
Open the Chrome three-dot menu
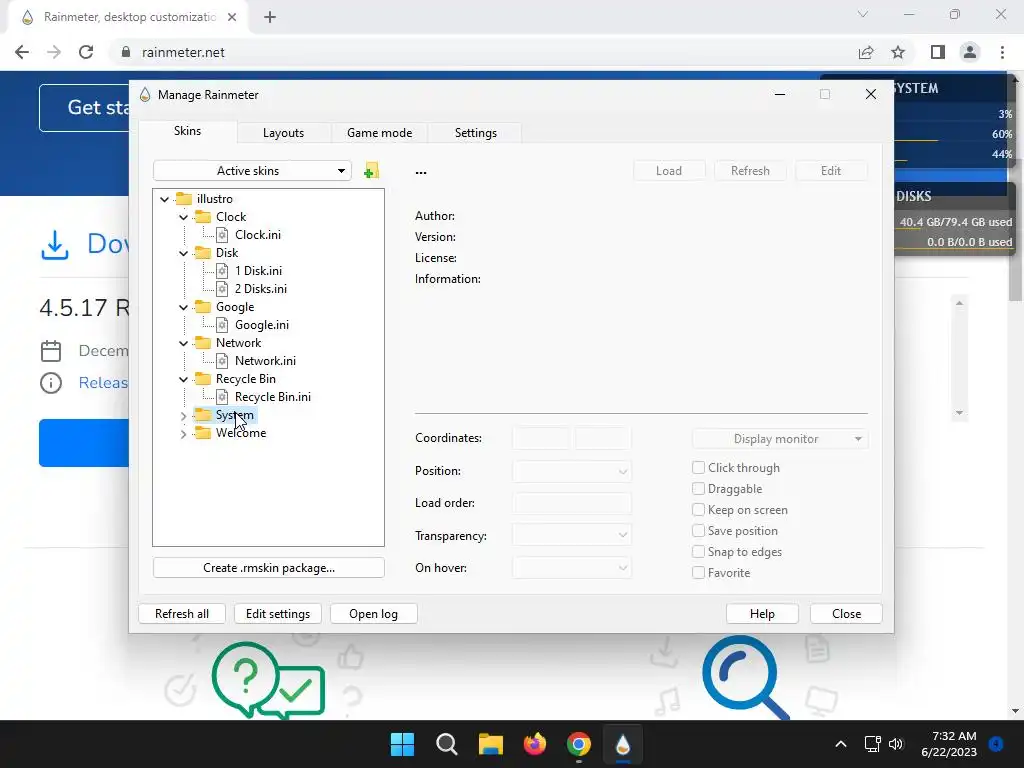(1002, 52)
